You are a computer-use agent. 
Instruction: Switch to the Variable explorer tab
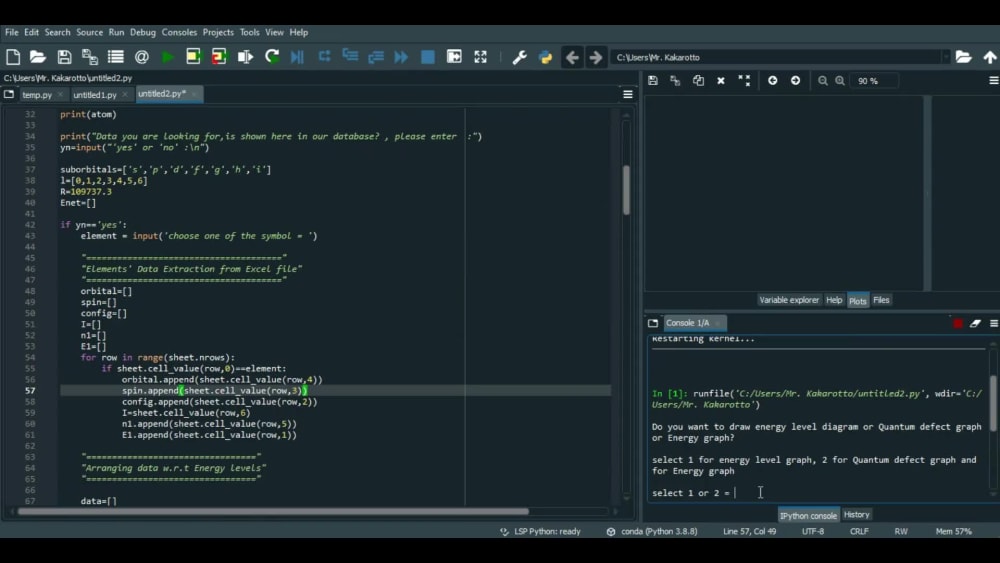coord(788,300)
